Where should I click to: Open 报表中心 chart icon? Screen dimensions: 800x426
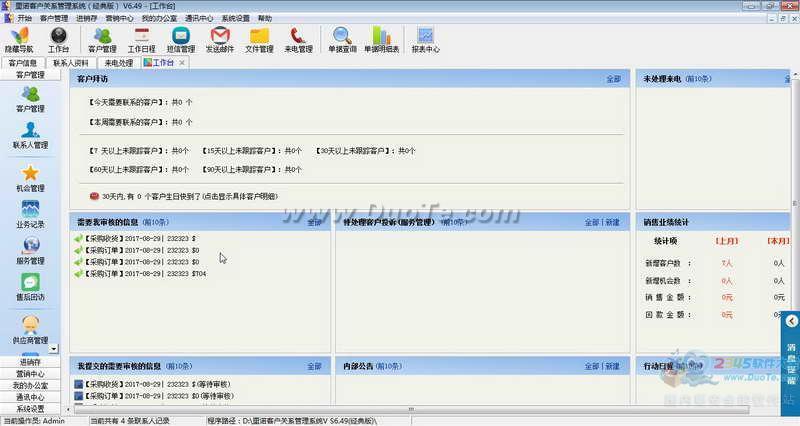pos(426,40)
